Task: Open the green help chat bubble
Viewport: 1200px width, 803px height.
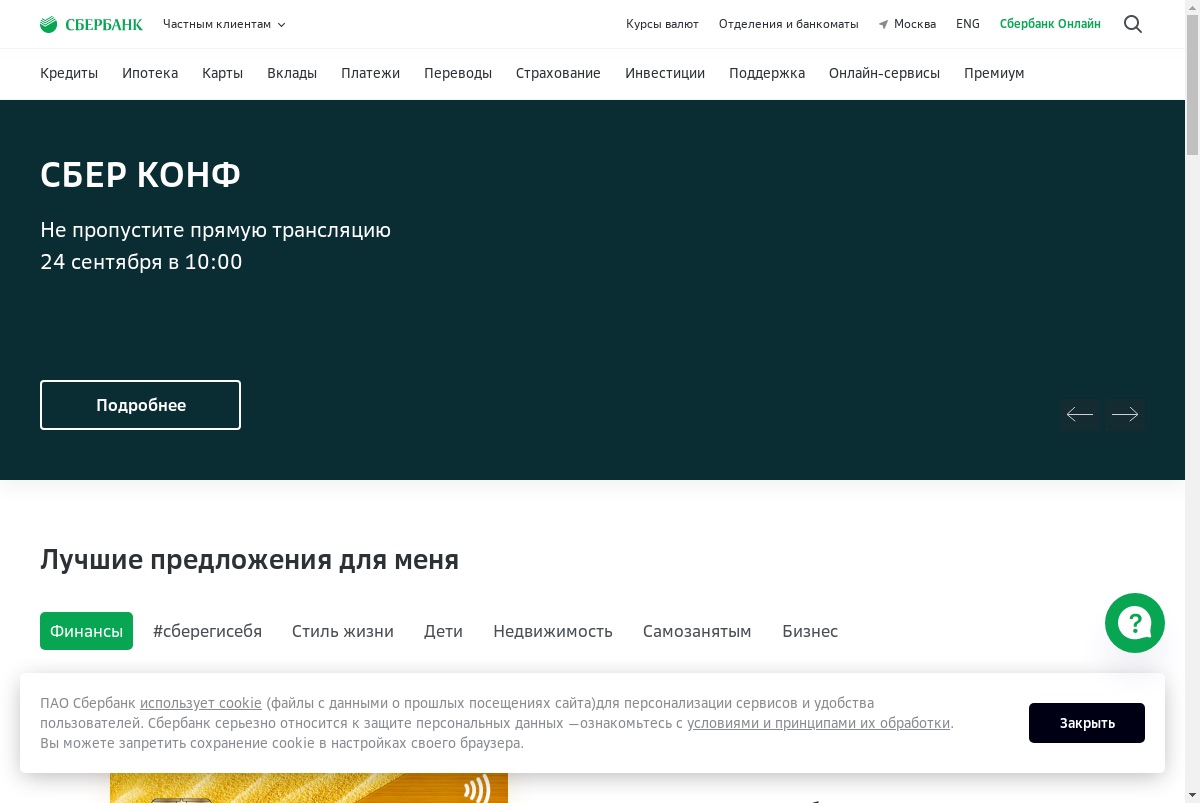Action: pyautogui.click(x=1135, y=623)
